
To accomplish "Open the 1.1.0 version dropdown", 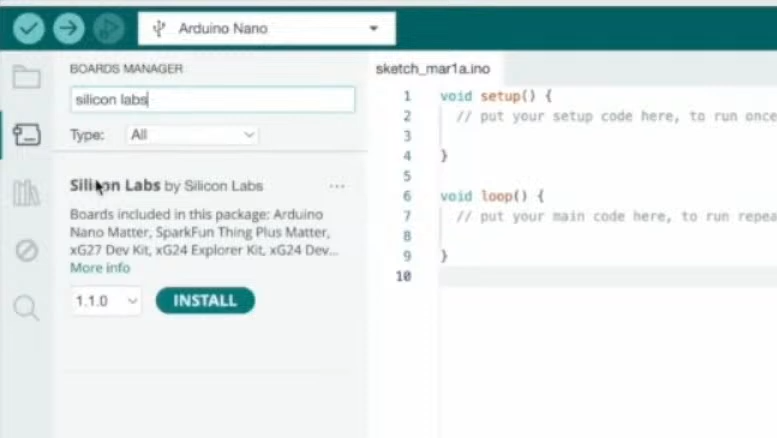I will (x=106, y=301).
